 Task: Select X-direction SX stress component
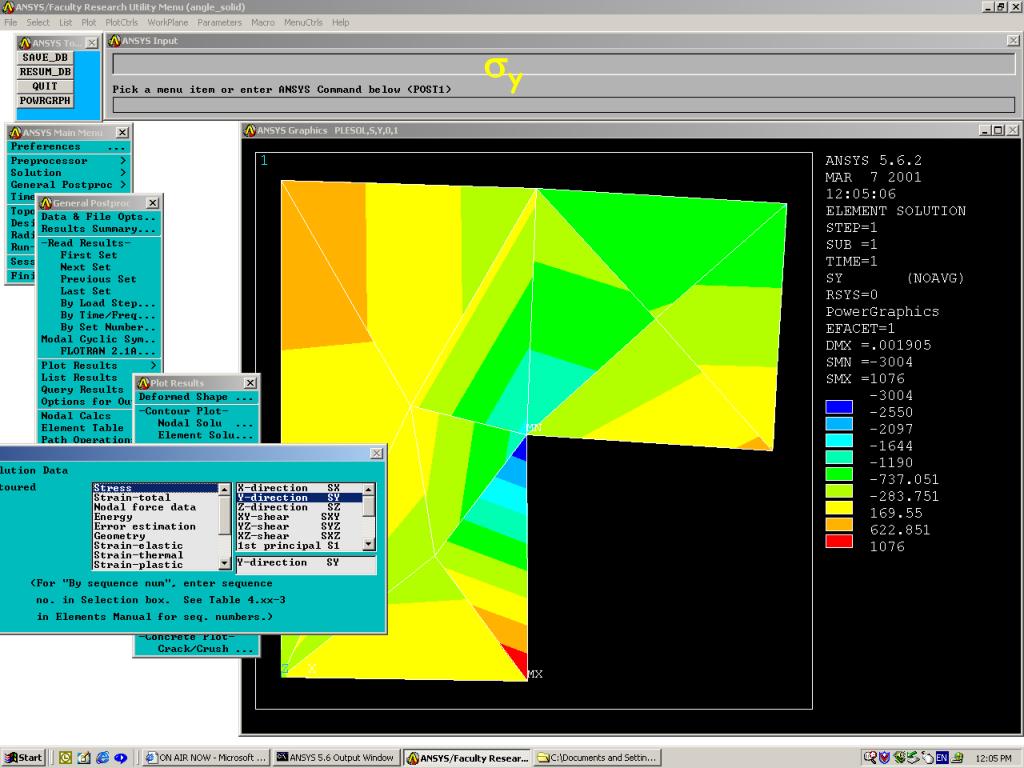[x=299, y=488]
